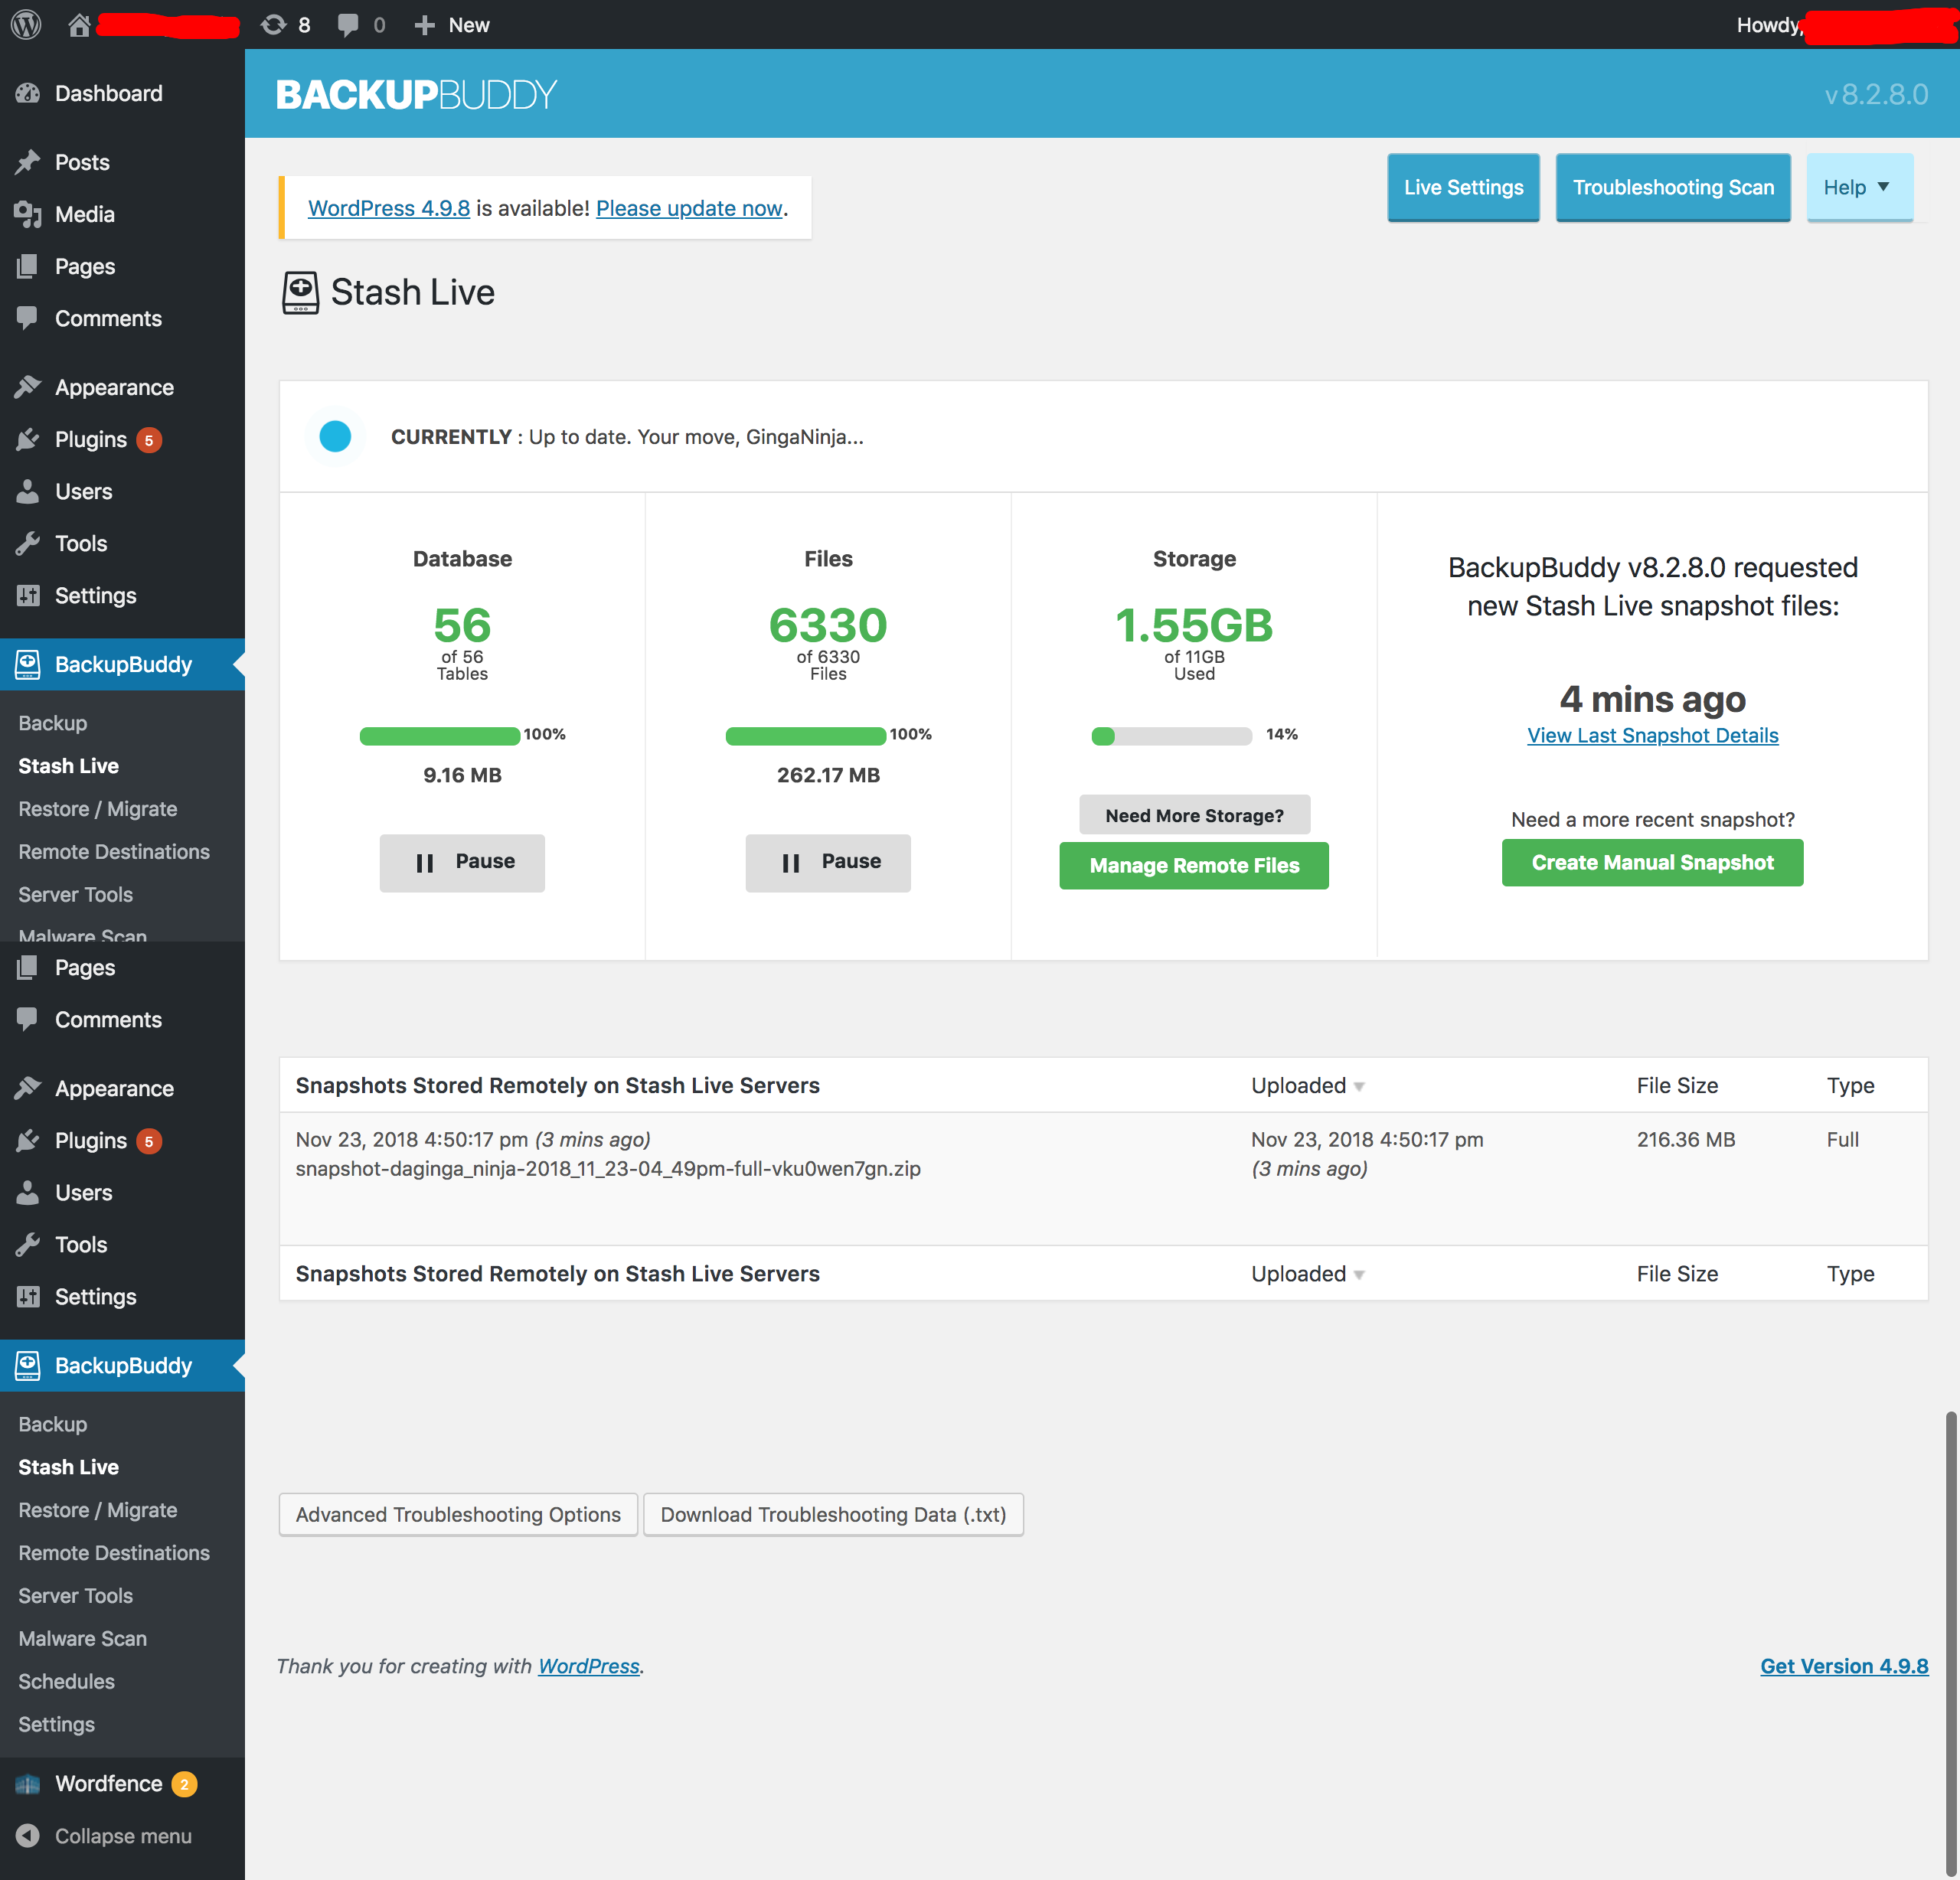Click the Dashboard gauge icon in sidebar

click(28, 93)
